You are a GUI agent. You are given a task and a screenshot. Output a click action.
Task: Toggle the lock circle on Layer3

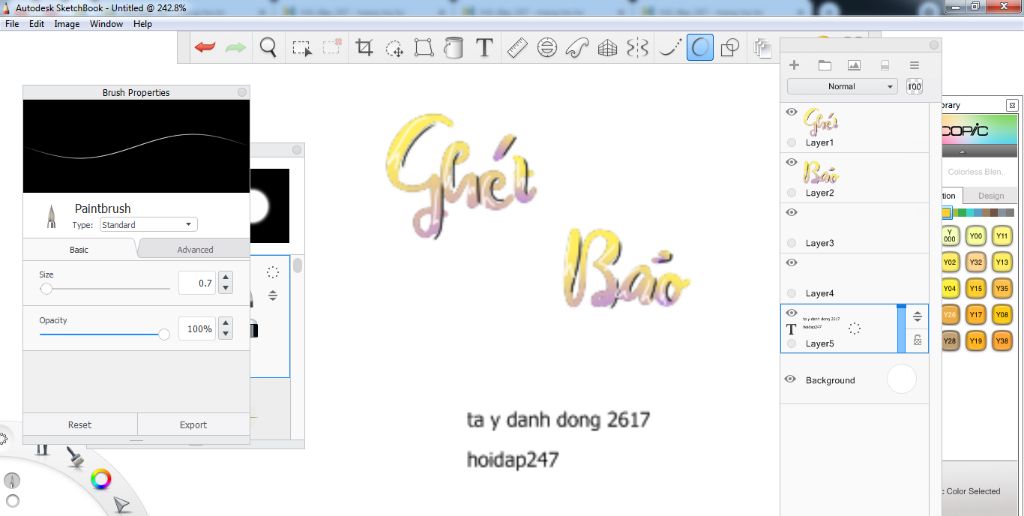[792, 243]
